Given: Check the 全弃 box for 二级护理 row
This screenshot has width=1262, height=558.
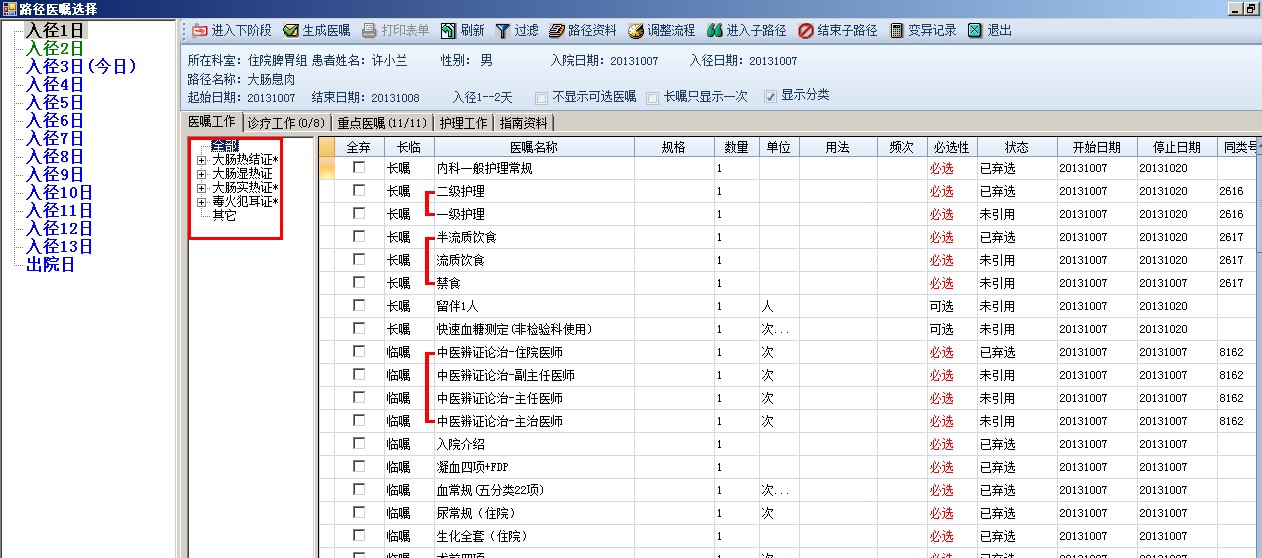Looking at the screenshot, I should coord(359,191).
